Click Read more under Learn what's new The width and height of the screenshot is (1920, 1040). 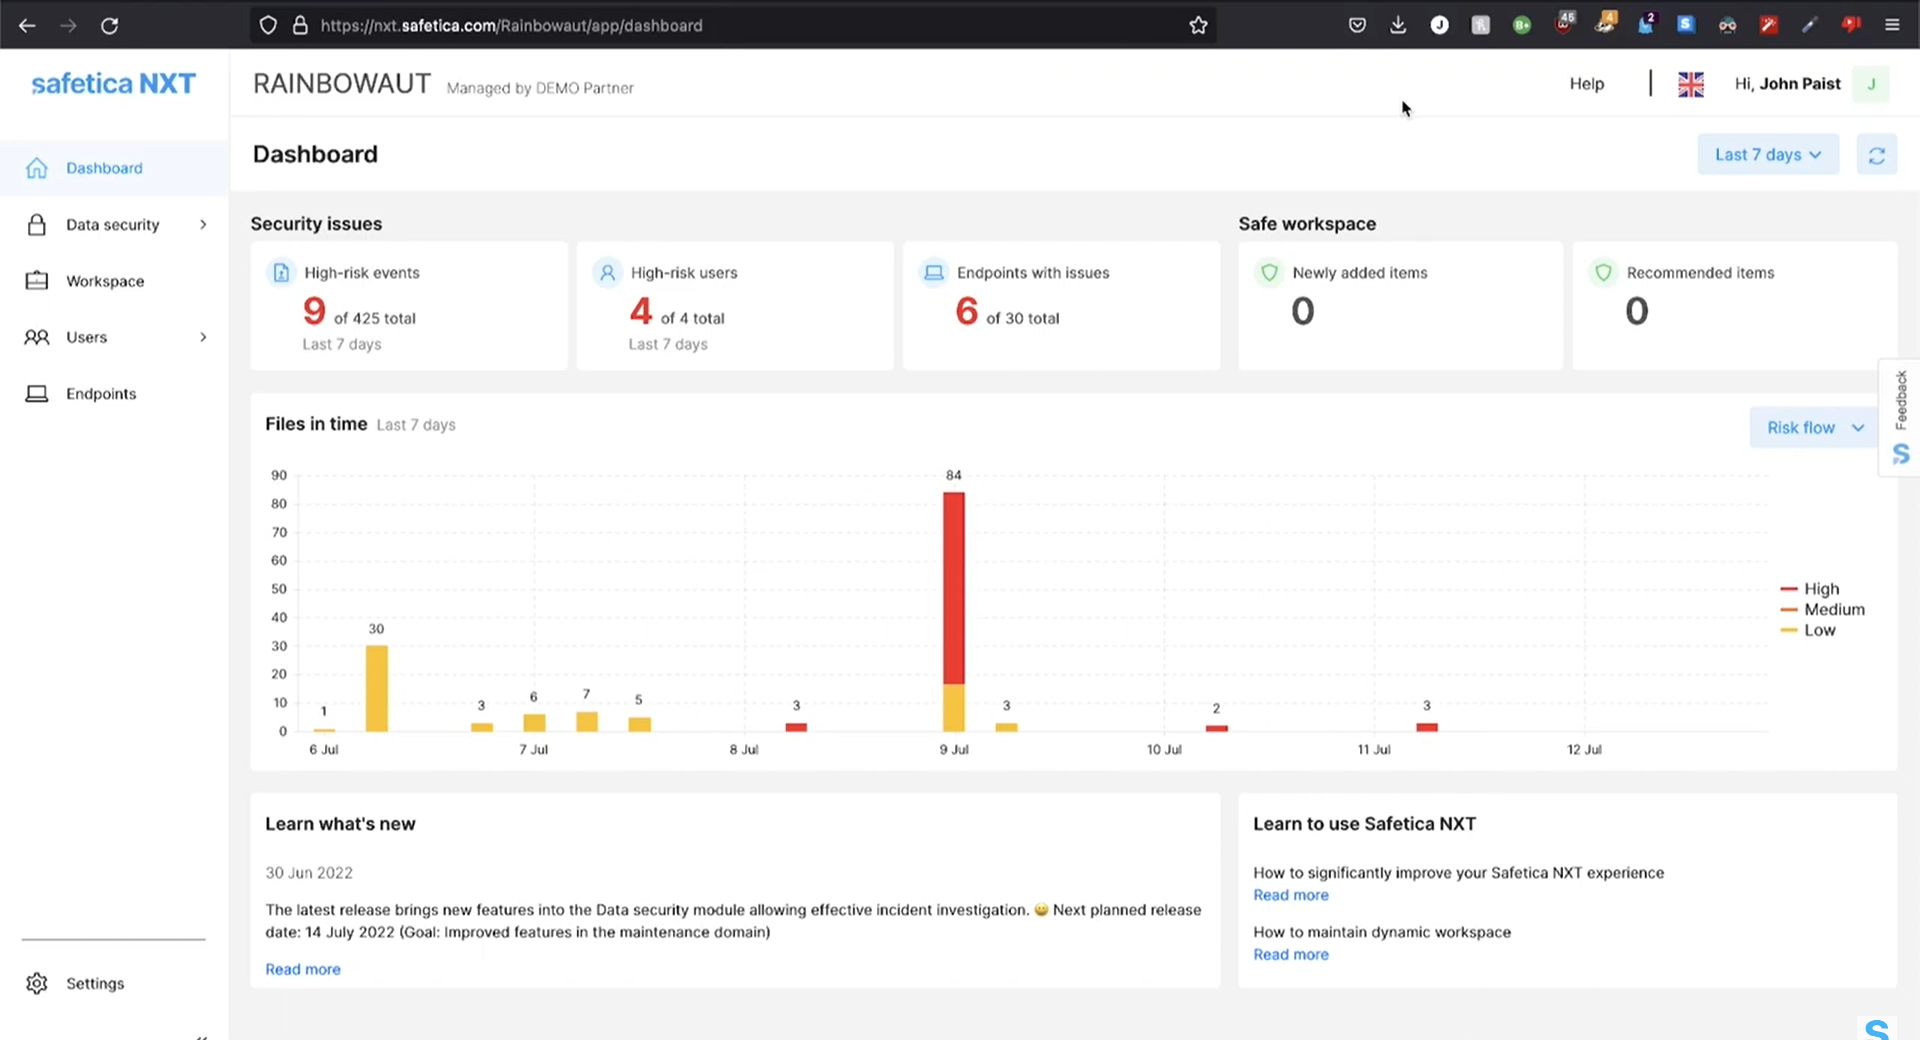tap(303, 969)
